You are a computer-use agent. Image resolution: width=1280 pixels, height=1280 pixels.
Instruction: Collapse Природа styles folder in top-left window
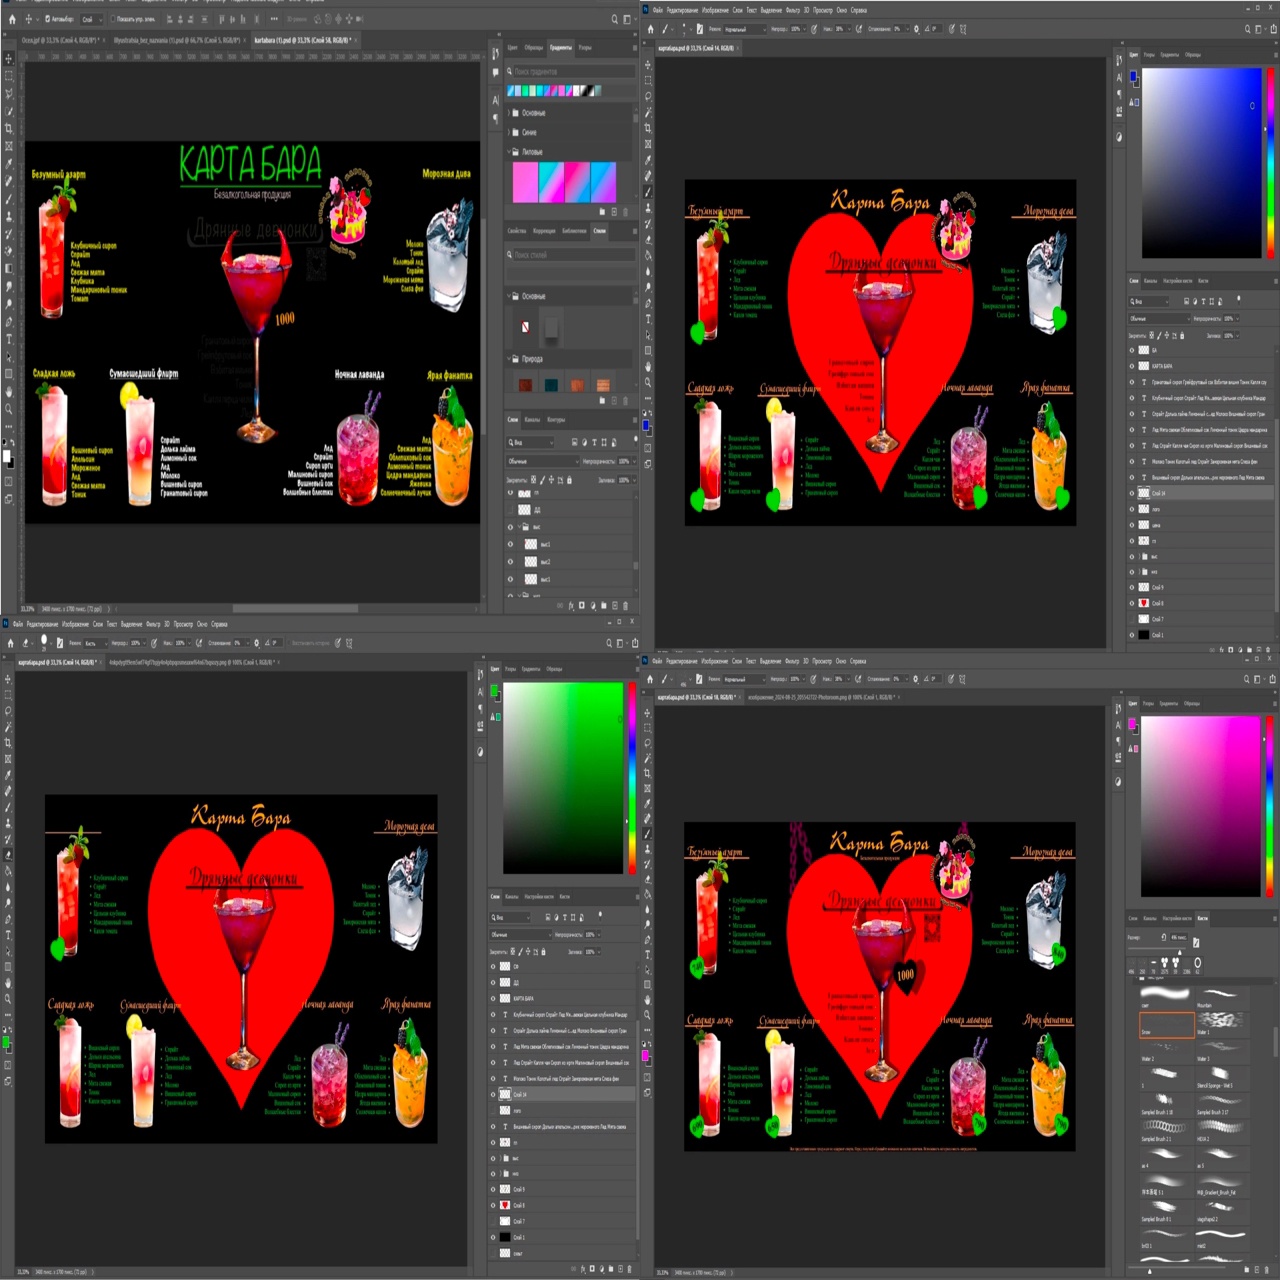point(509,358)
